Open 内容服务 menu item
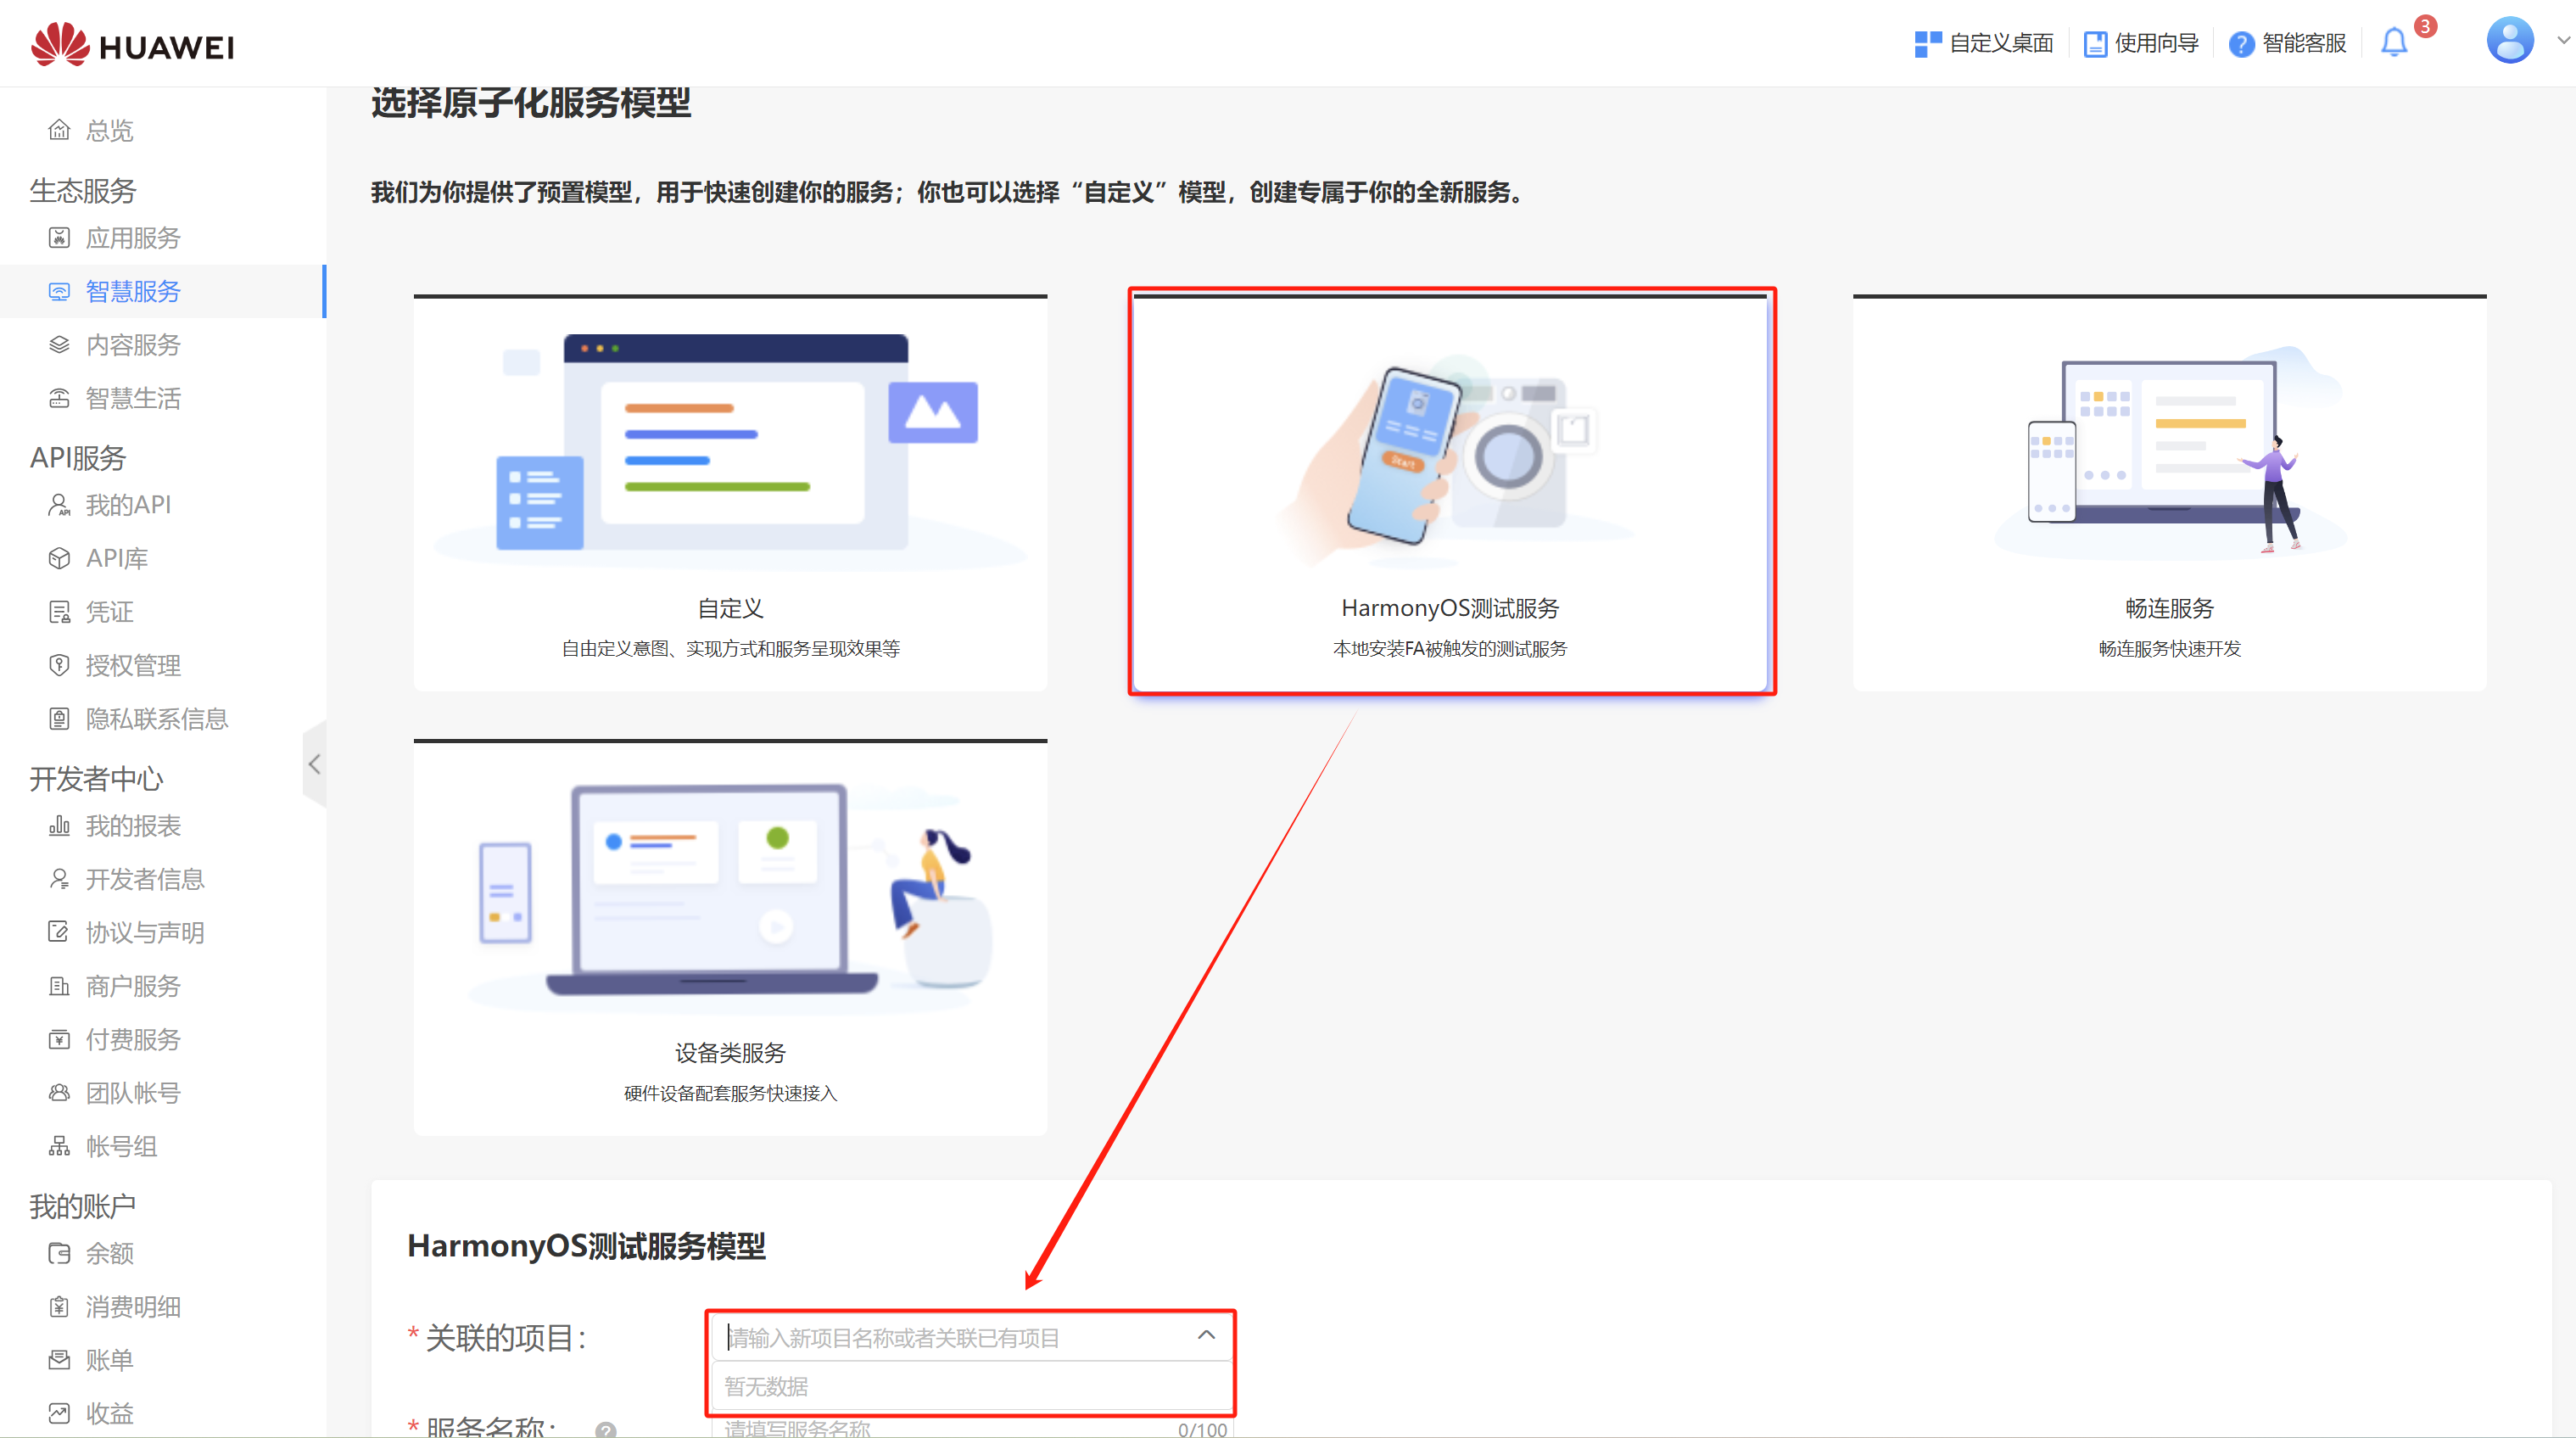 133,344
